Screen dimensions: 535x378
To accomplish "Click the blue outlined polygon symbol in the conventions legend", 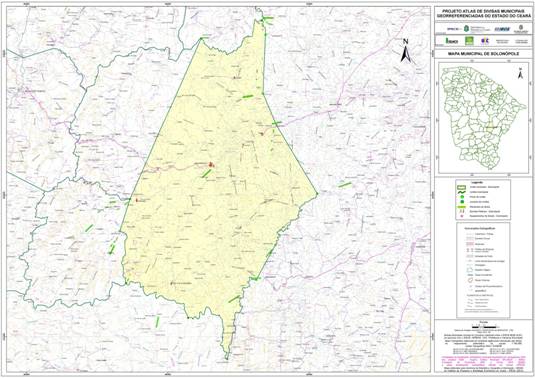I will pos(470,270).
